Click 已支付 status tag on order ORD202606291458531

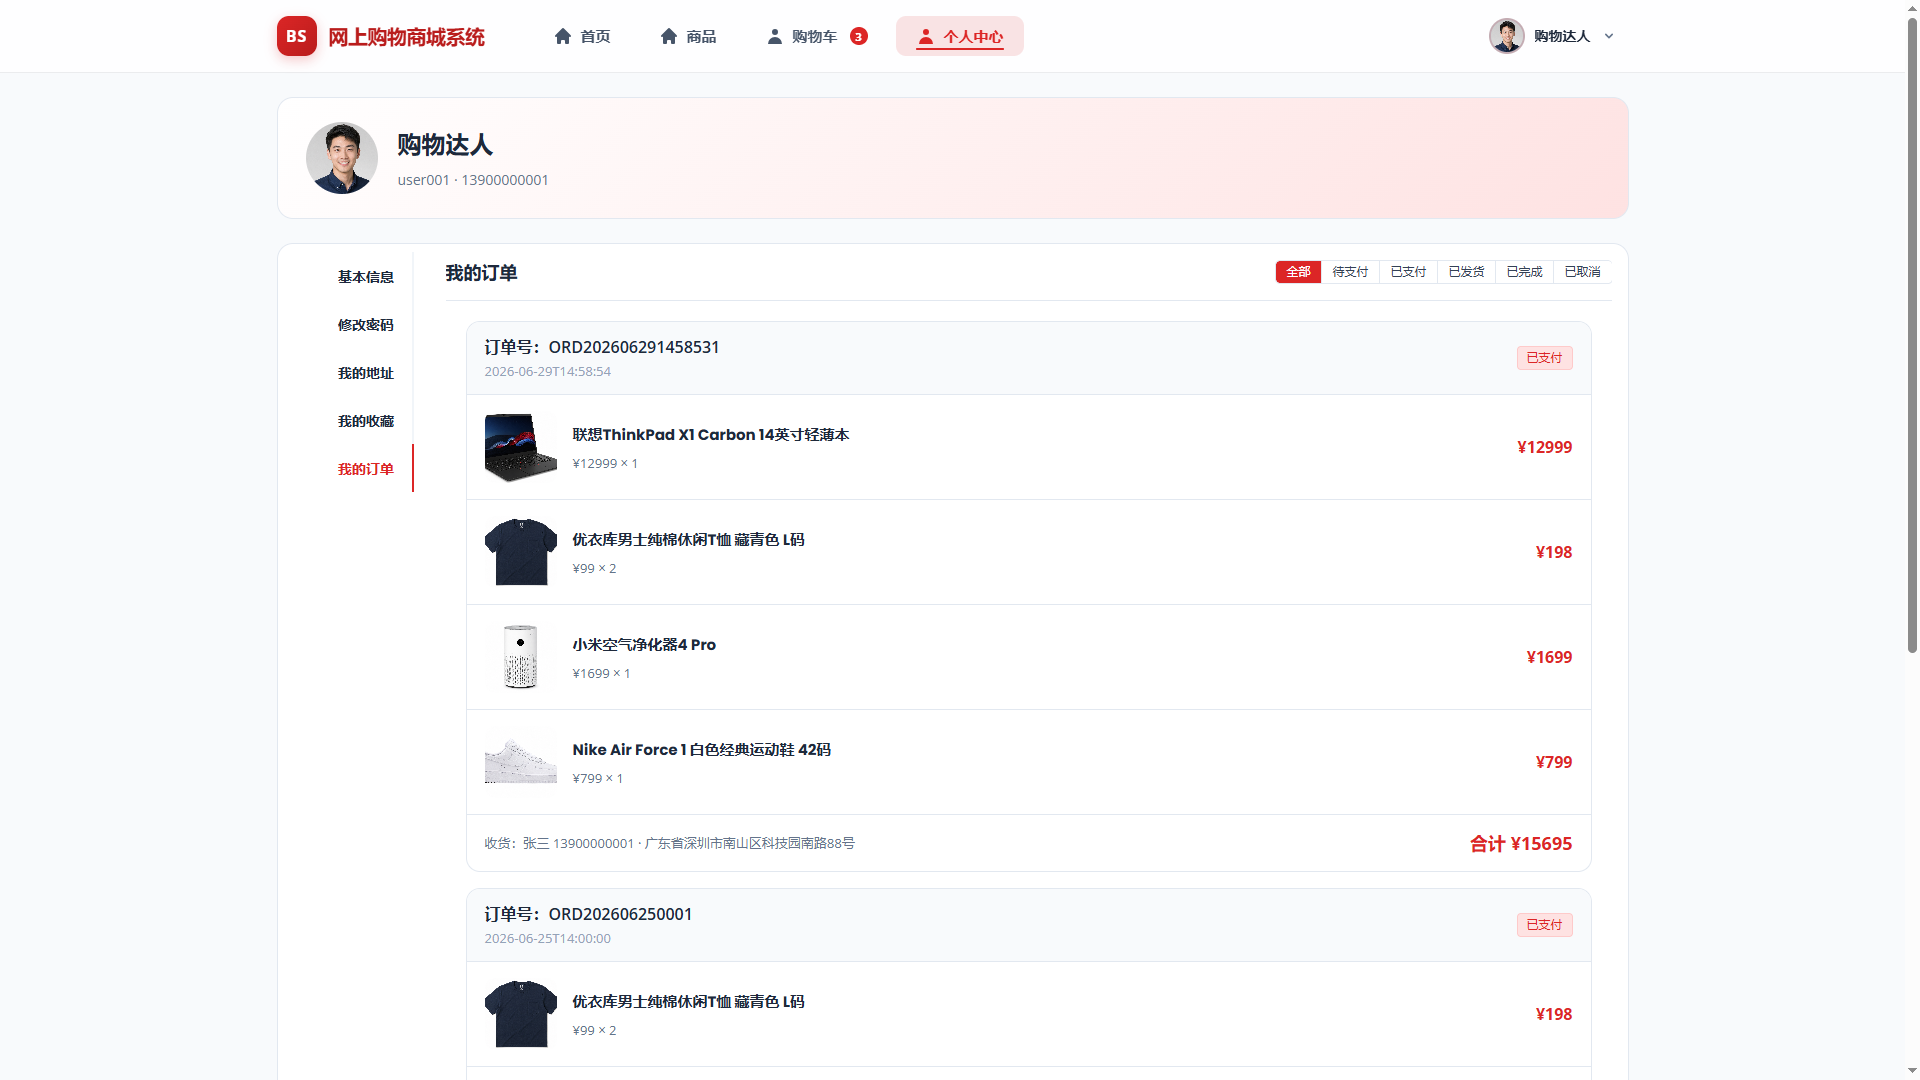click(x=1544, y=358)
